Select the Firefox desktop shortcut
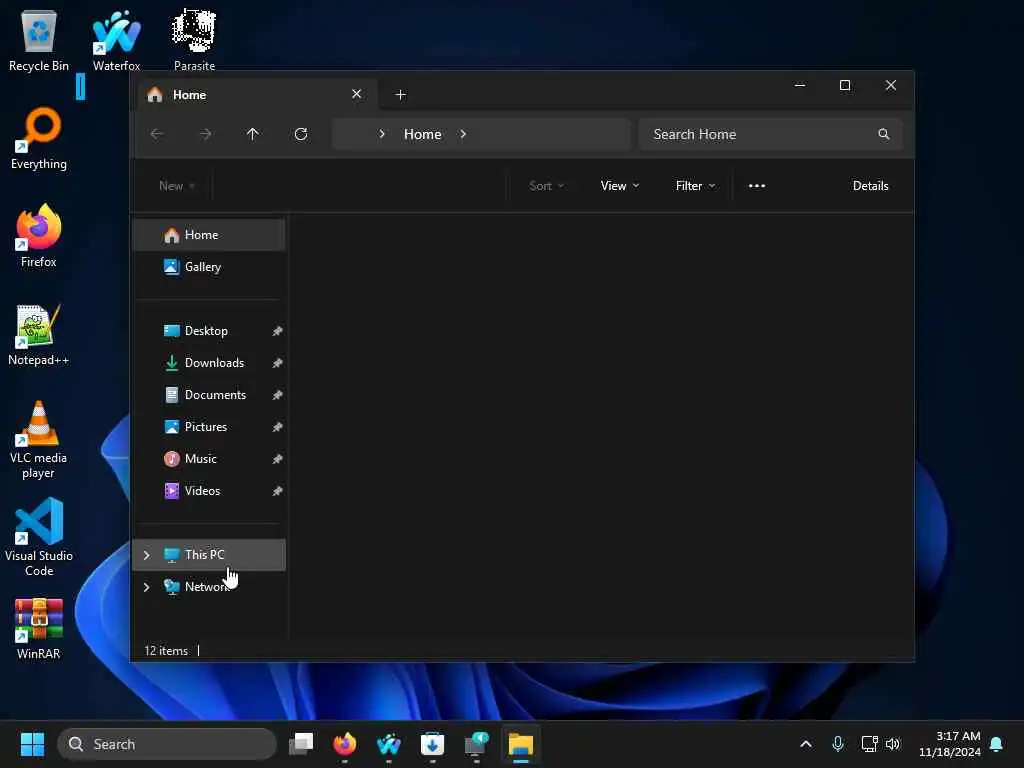 pyautogui.click(x=39, y=236)
